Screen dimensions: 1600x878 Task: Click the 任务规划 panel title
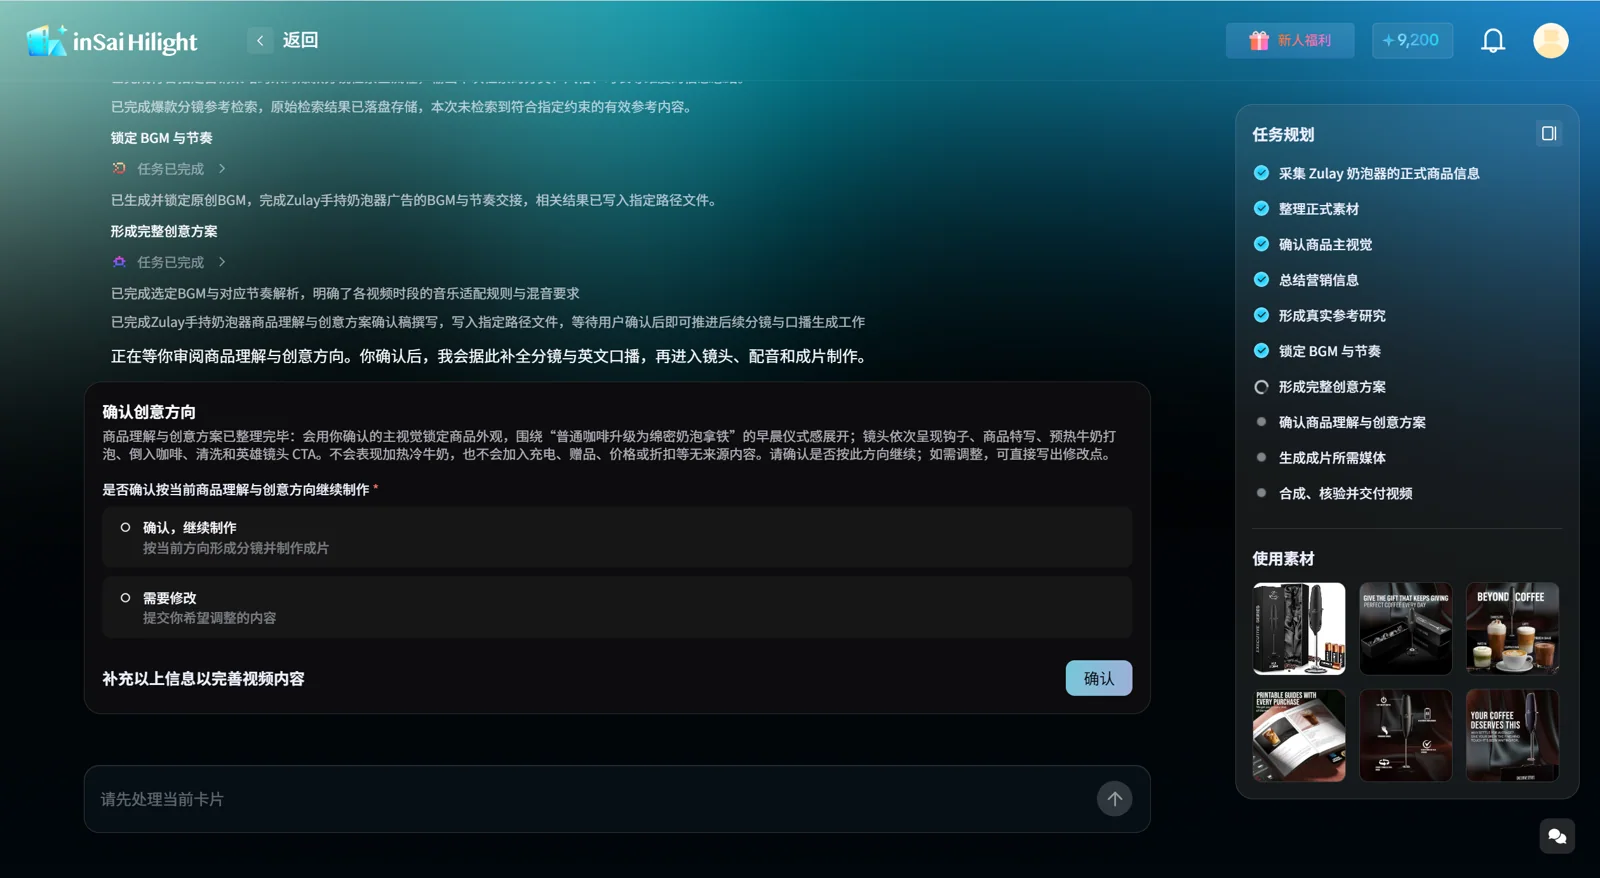(x=1283, y=134)
